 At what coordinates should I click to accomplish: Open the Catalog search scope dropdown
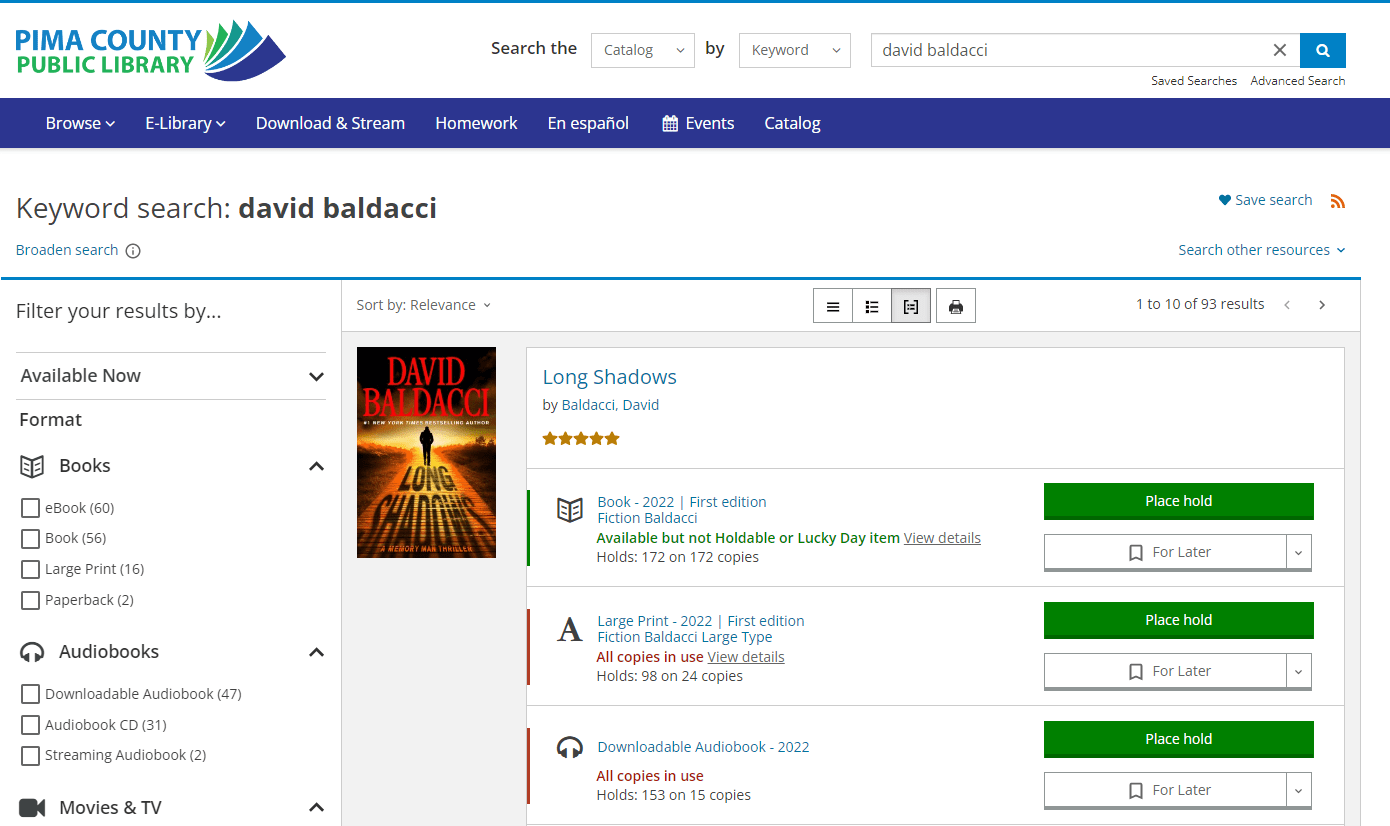[x=643, y=50]
